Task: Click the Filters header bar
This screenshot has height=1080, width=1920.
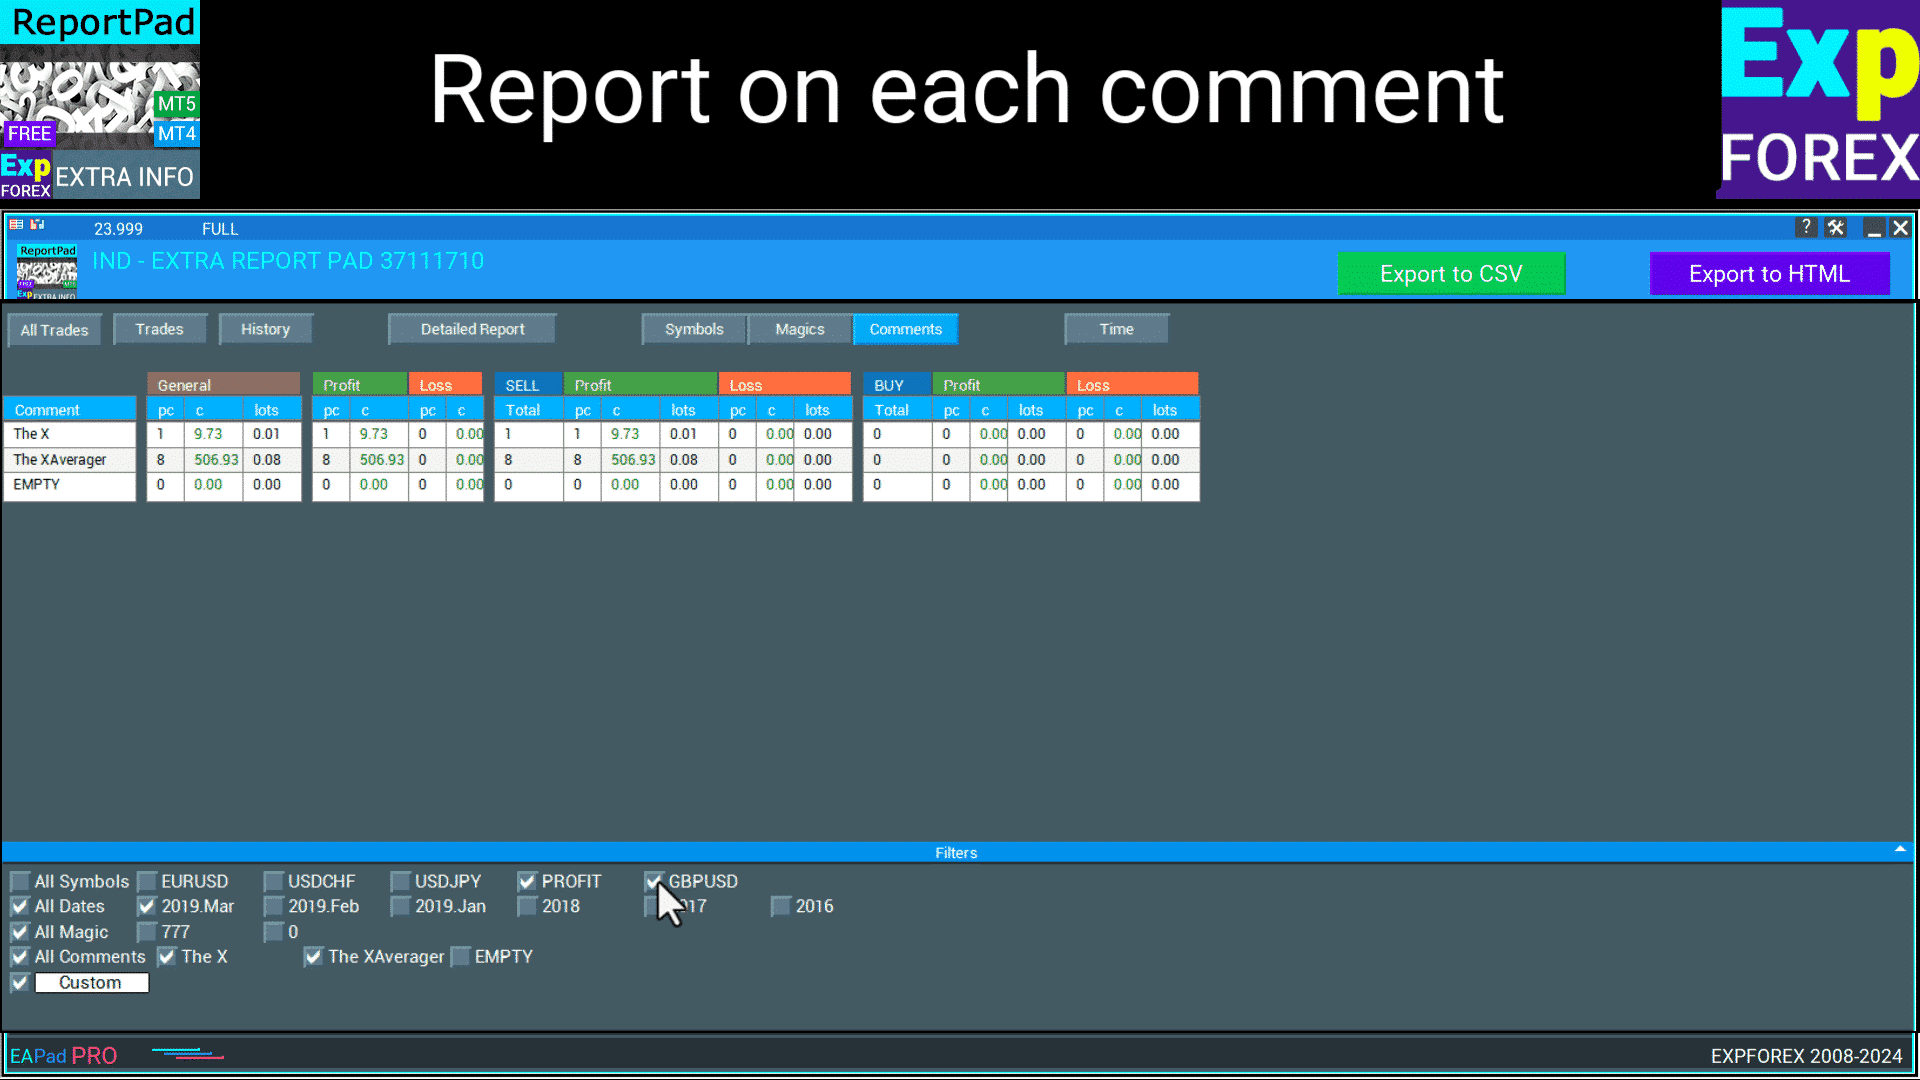Action: click(x=956, y=853)
